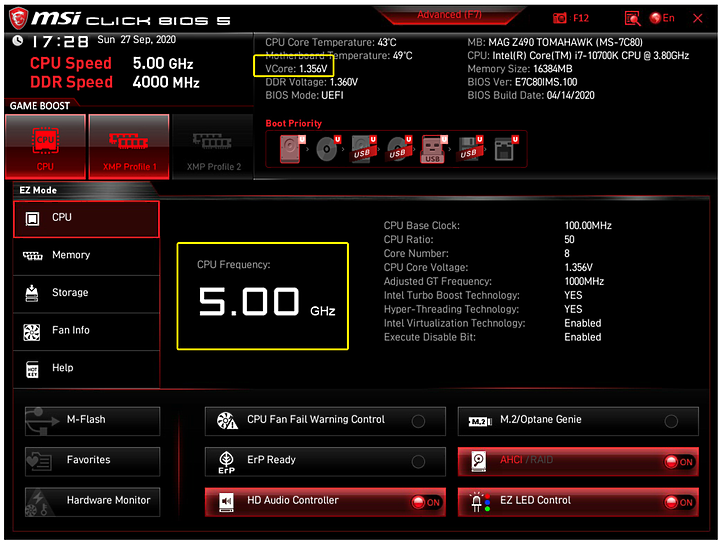Toggle CPU Fan Fail Warning Control switch
Image resolution: width=720 pixels, height=544 pixels.
(418, 421)
